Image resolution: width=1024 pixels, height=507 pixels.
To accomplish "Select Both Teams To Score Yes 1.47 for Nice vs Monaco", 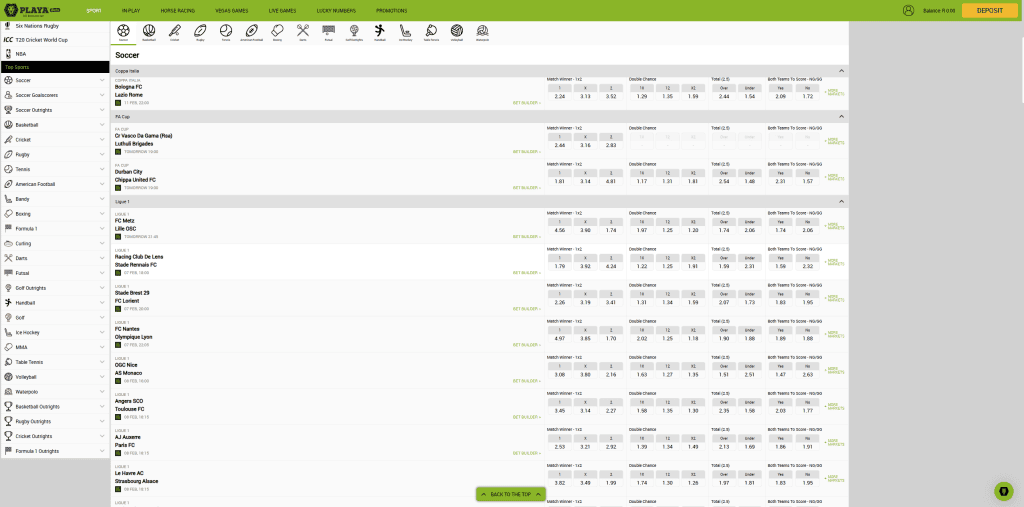I will coord(780,374).
